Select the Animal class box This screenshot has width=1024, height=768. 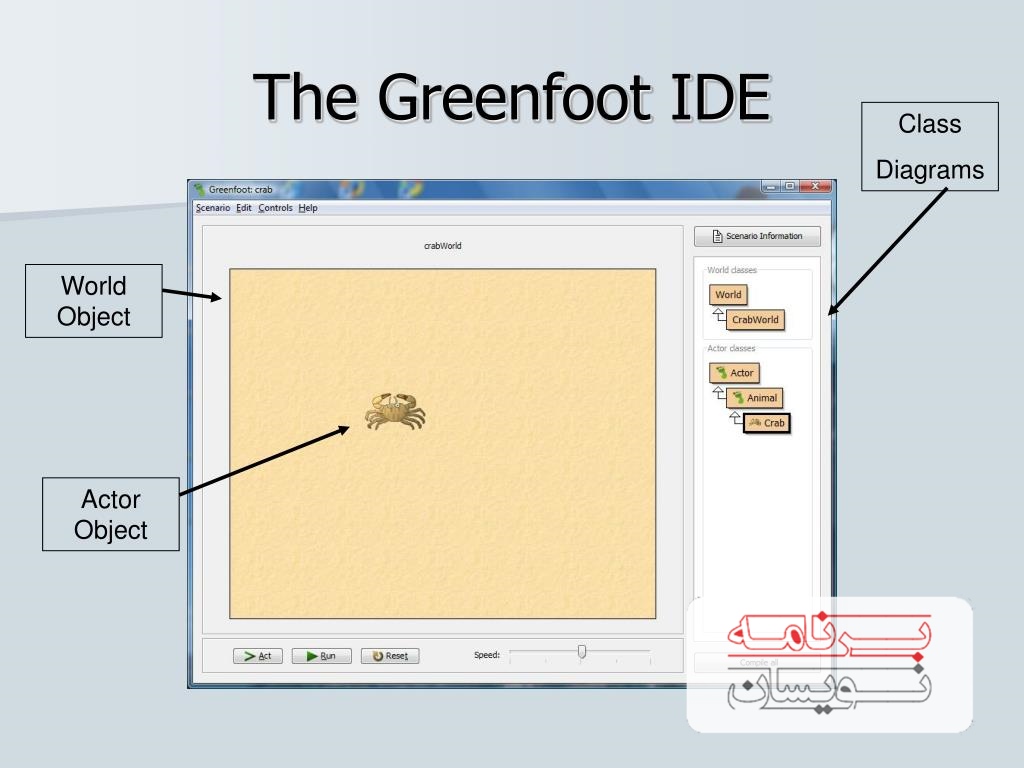[x=754, y=398]
